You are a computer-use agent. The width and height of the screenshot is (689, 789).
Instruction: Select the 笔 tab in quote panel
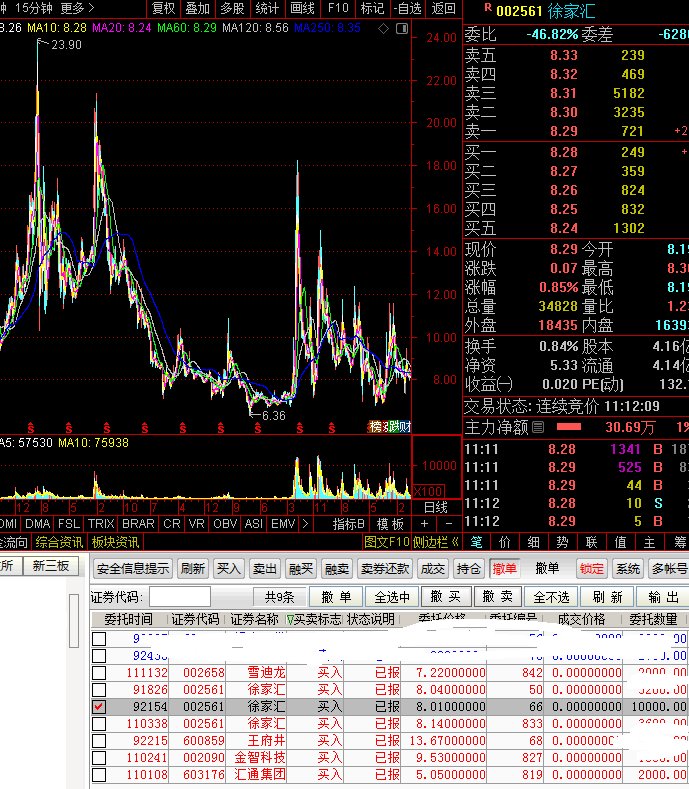pyautogui.click(x=476, y=542)
